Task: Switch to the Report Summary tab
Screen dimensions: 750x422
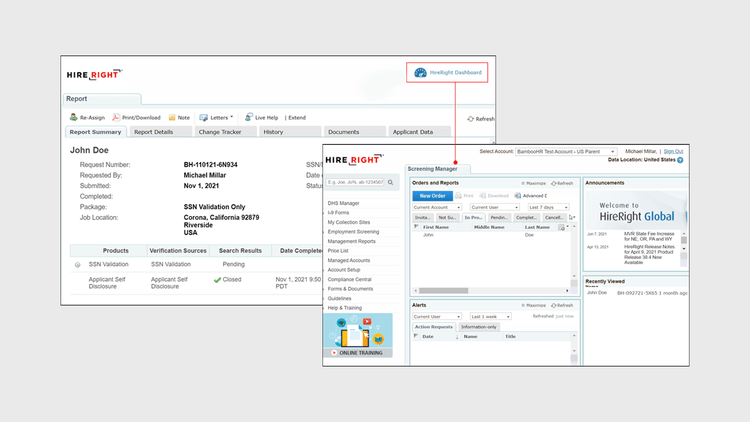Action: point(96,132)
